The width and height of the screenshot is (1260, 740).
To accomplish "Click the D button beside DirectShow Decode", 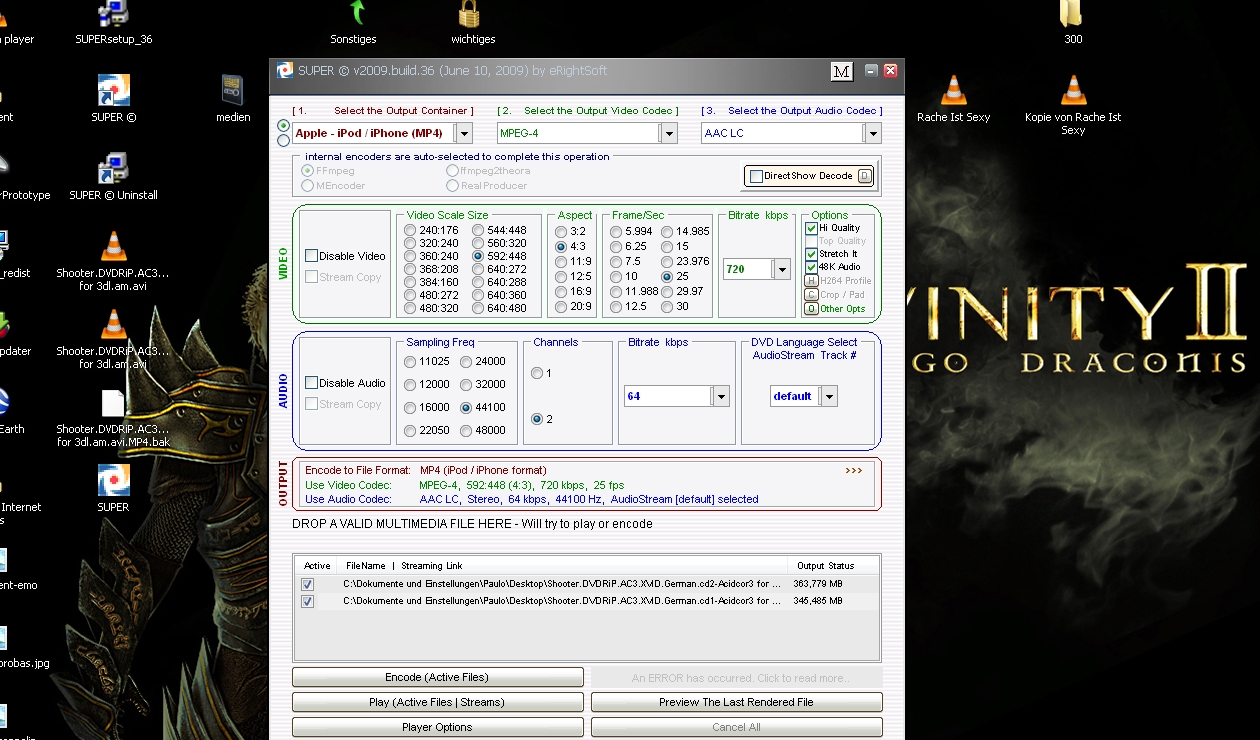I will (x=865, y=176).
